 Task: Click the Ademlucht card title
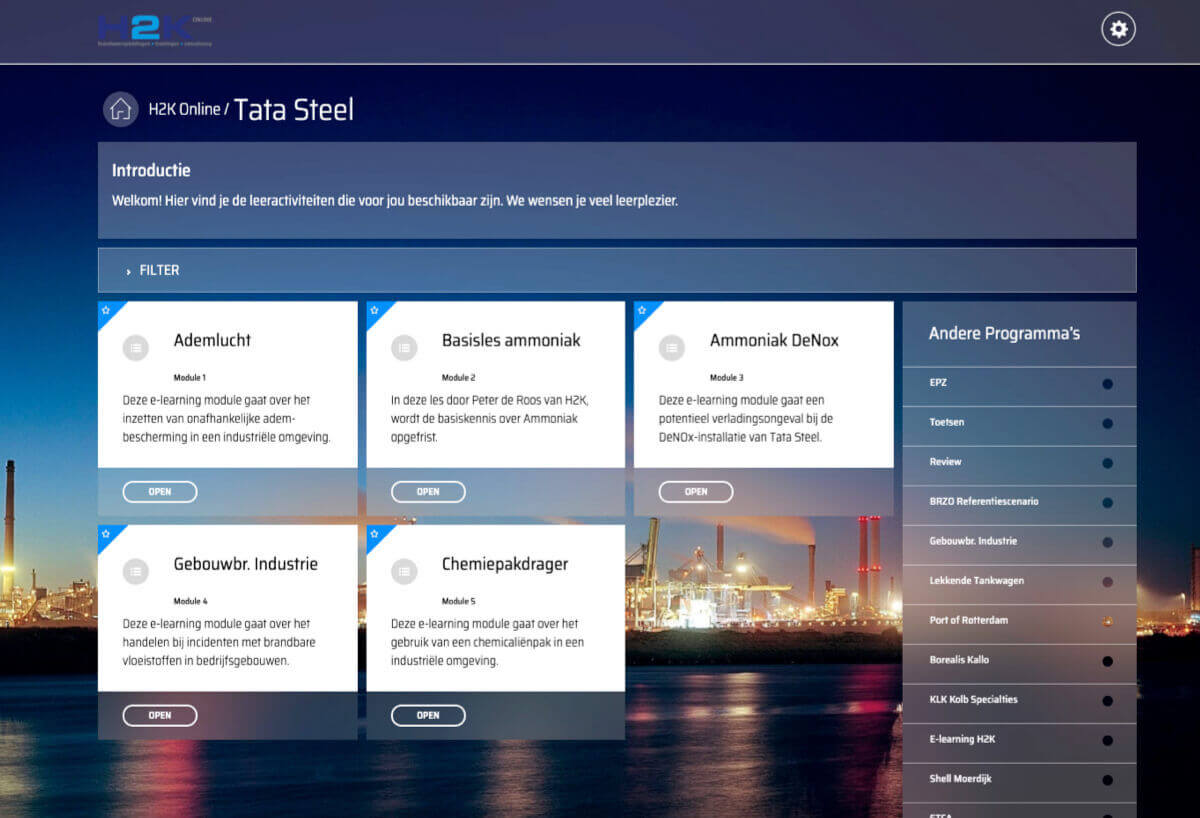point(212,340)
